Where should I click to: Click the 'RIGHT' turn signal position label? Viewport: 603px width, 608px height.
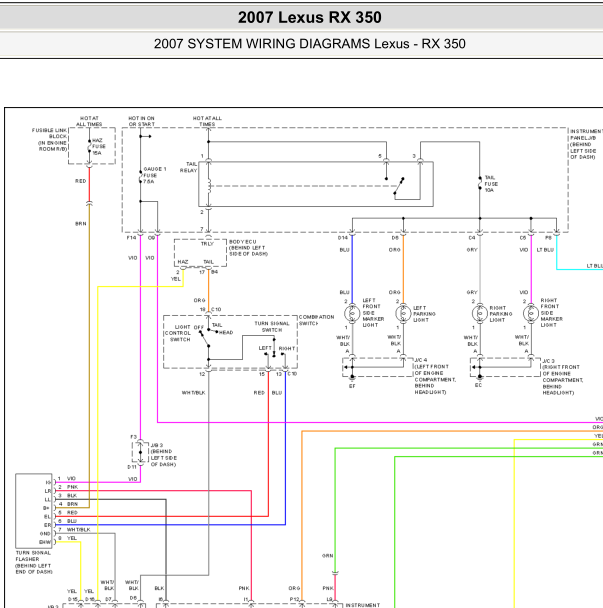point(287,348)
